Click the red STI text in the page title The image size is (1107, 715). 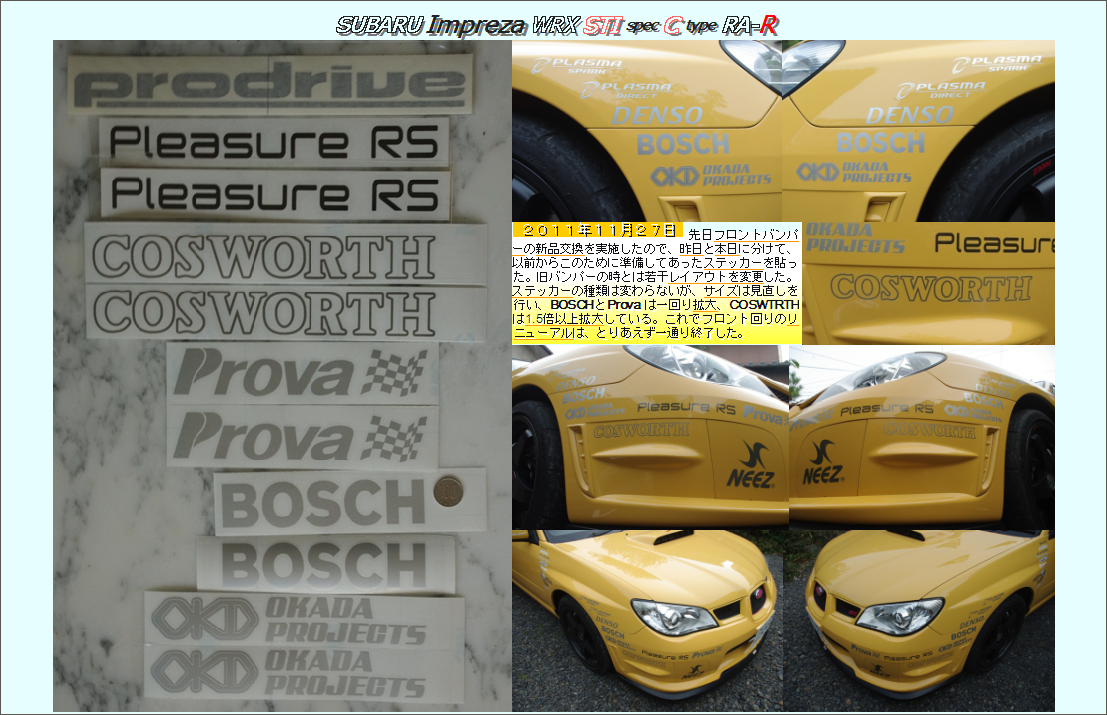click(602, 25)
